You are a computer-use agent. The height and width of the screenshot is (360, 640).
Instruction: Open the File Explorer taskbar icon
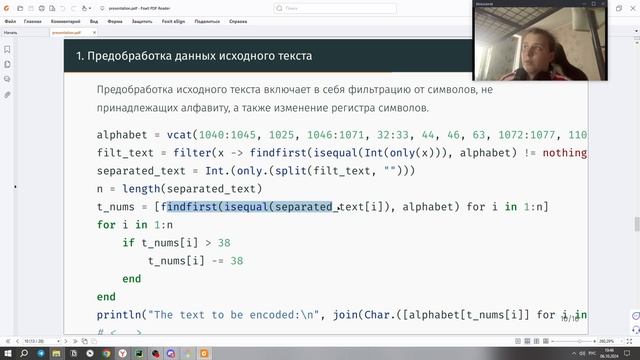pyautogui.click(x=56, y=353)
